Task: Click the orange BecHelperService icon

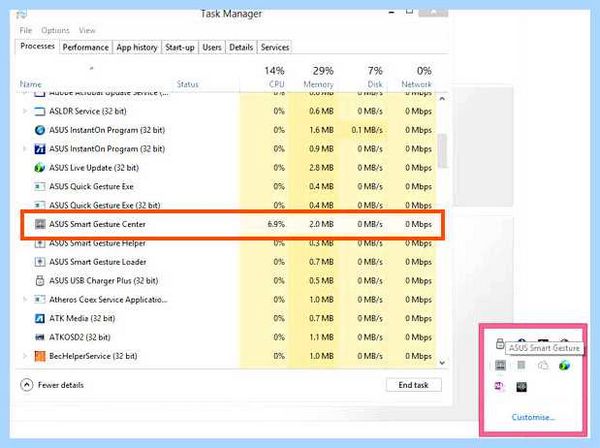Action: point(40,356)
